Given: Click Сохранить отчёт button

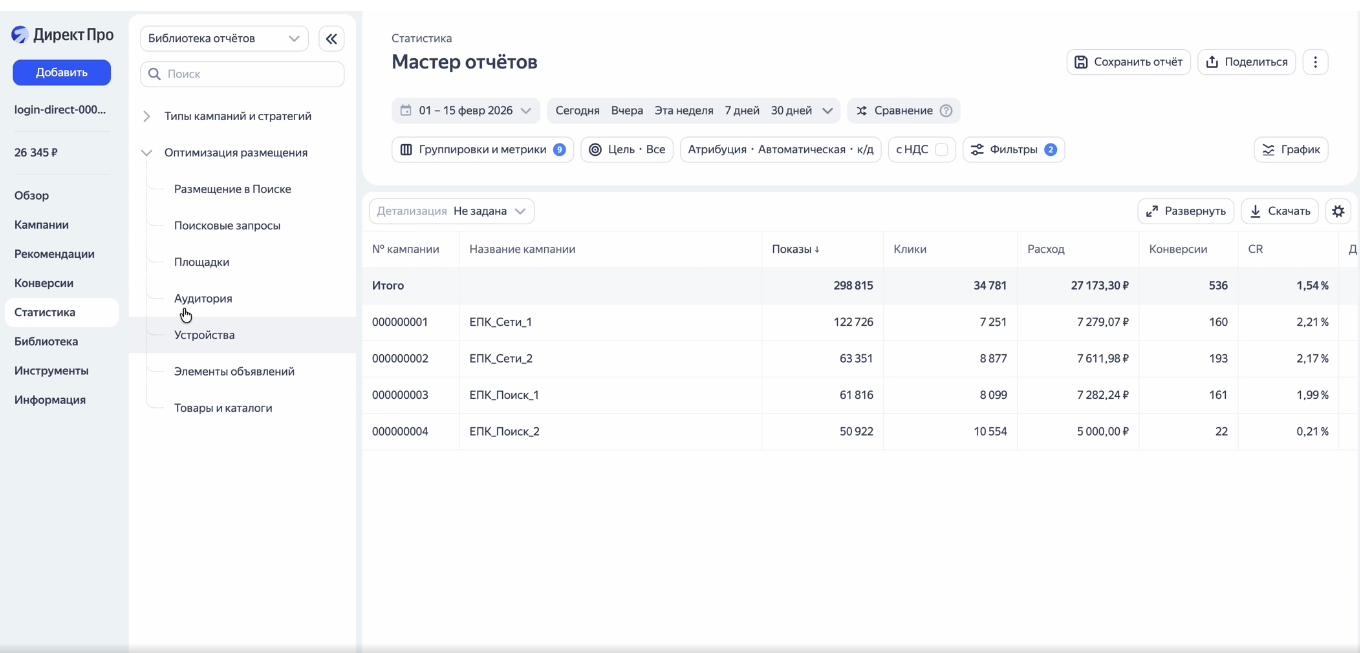Looking at the screenshot, I should [x=1128, y=62].
